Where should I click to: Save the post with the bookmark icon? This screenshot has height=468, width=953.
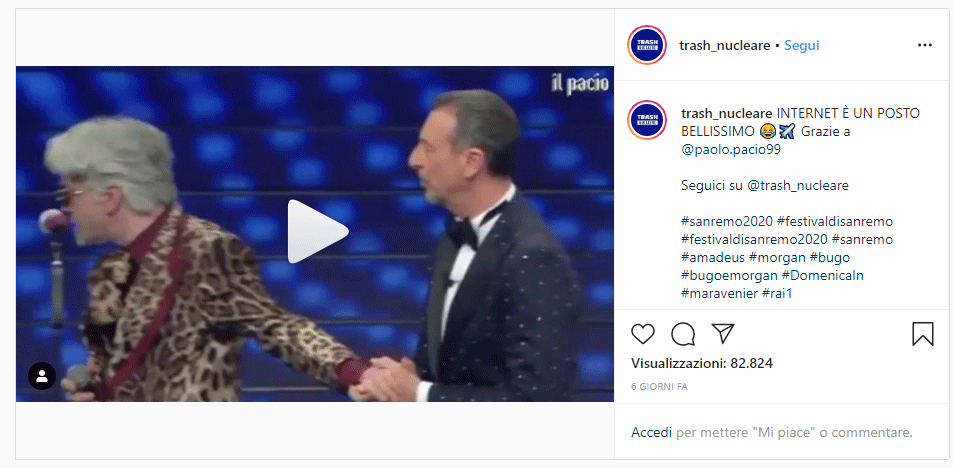coord(923,334)
